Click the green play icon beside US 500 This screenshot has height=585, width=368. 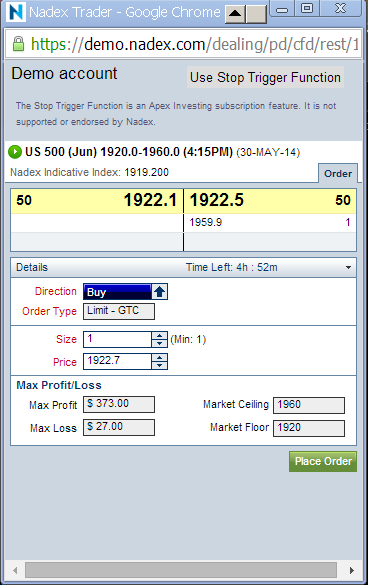[x=15, y=152]
